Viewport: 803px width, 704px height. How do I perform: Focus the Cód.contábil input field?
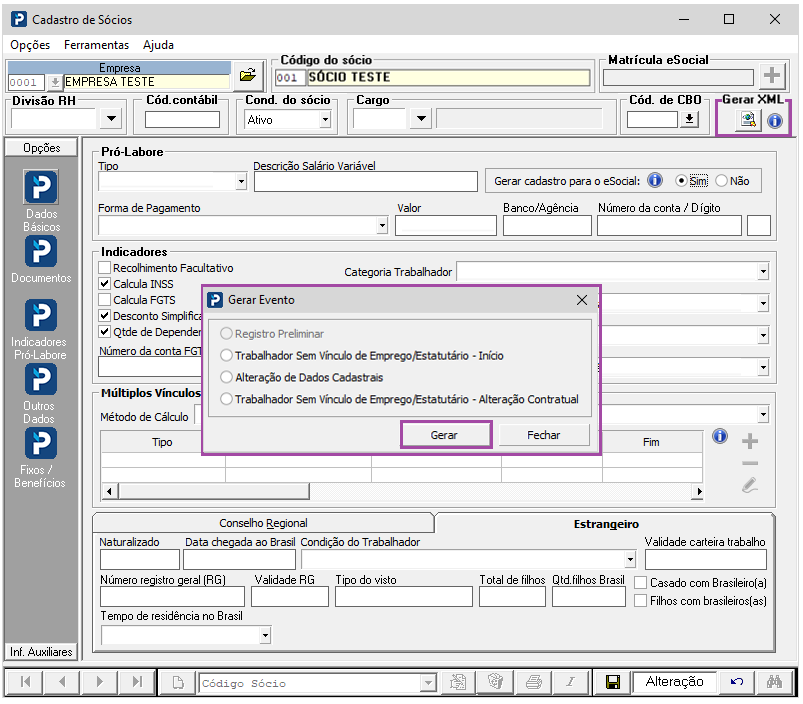click(x=182, y=119)
